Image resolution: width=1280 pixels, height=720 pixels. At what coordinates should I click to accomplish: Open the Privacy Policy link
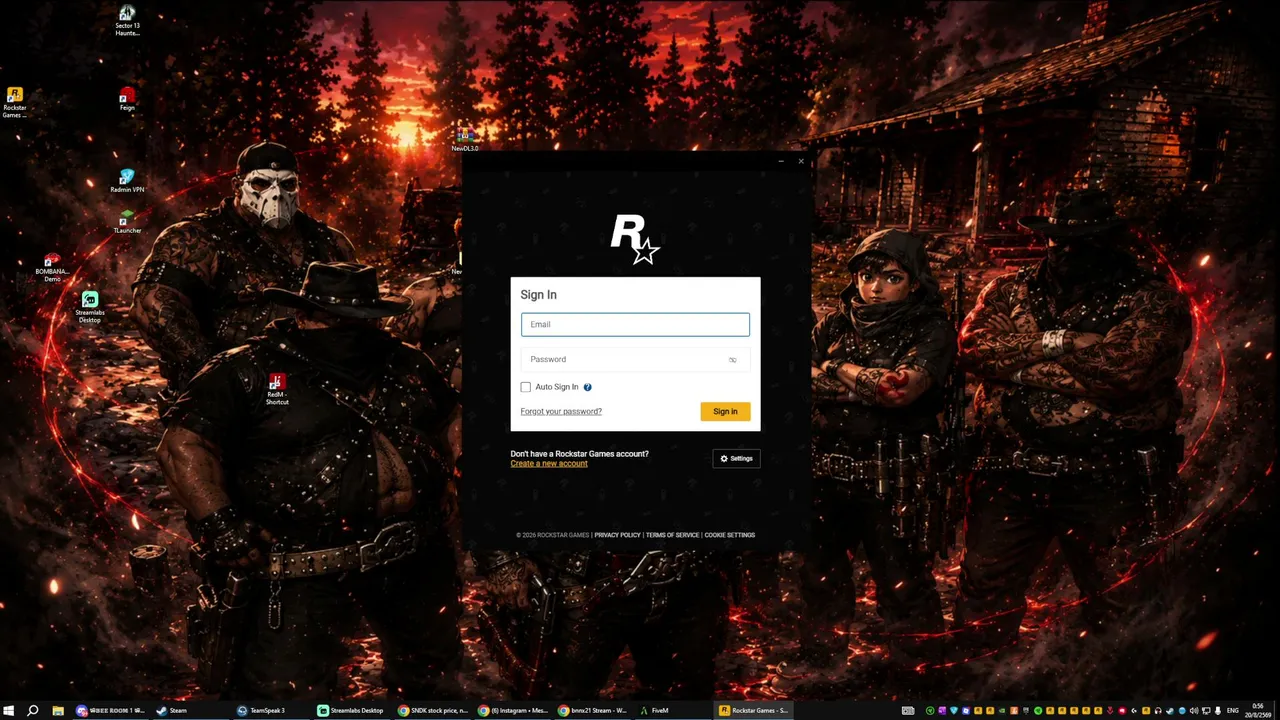617,535
